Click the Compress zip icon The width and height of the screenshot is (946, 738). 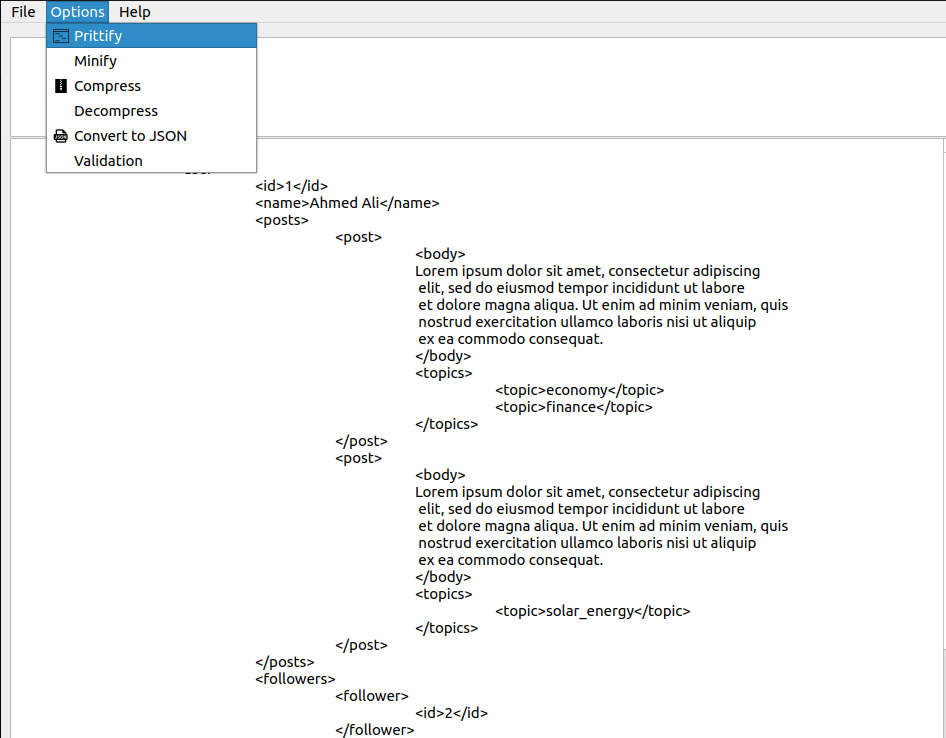tap(60, 86)
